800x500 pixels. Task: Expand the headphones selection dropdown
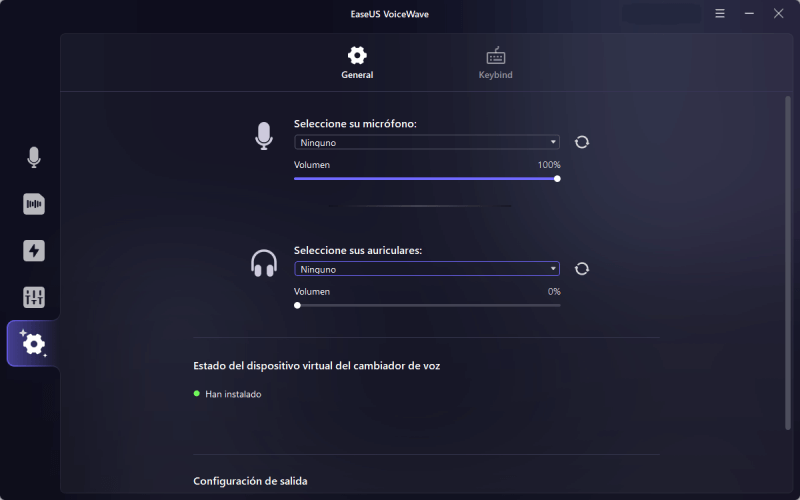[x=426, y=269]
